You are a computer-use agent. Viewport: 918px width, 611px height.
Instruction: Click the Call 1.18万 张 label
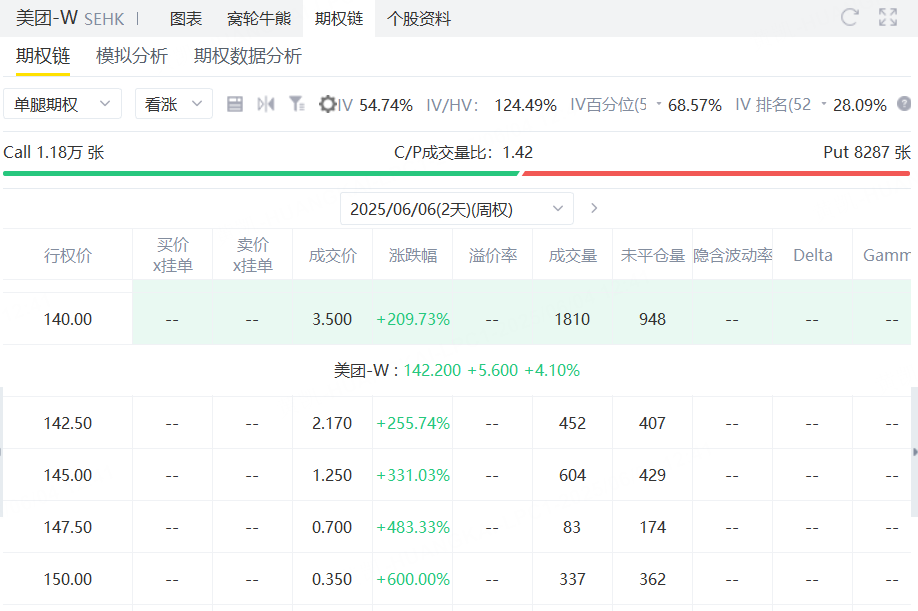point(54,152)
